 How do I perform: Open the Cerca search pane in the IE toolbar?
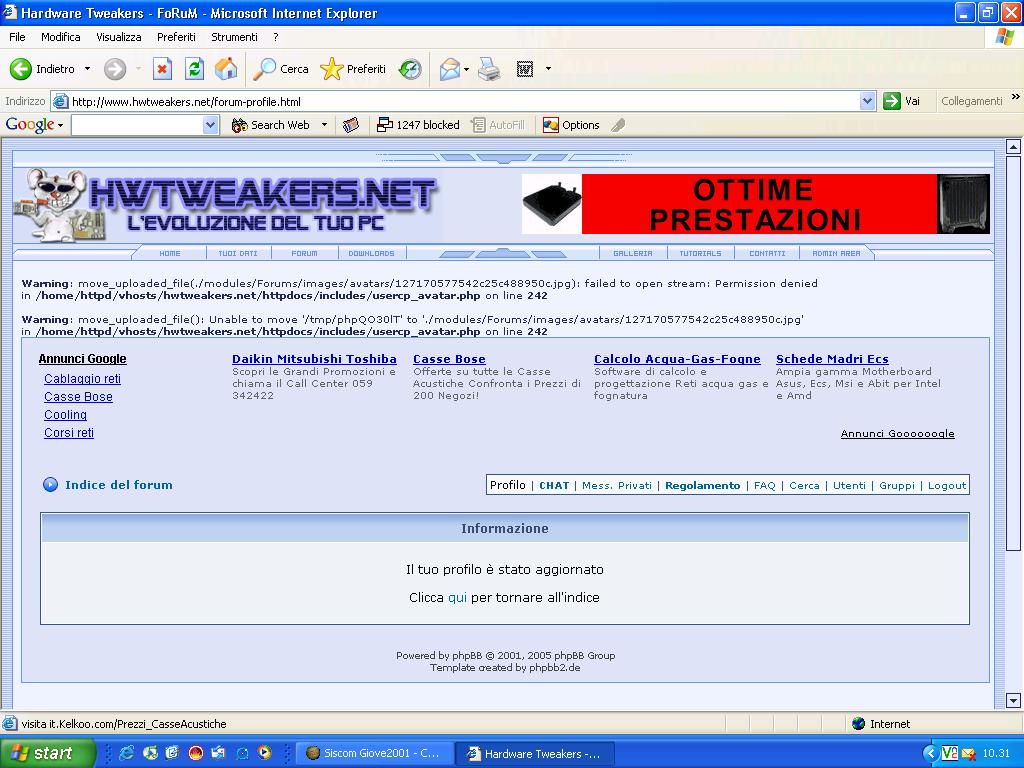tap(281, 69)
